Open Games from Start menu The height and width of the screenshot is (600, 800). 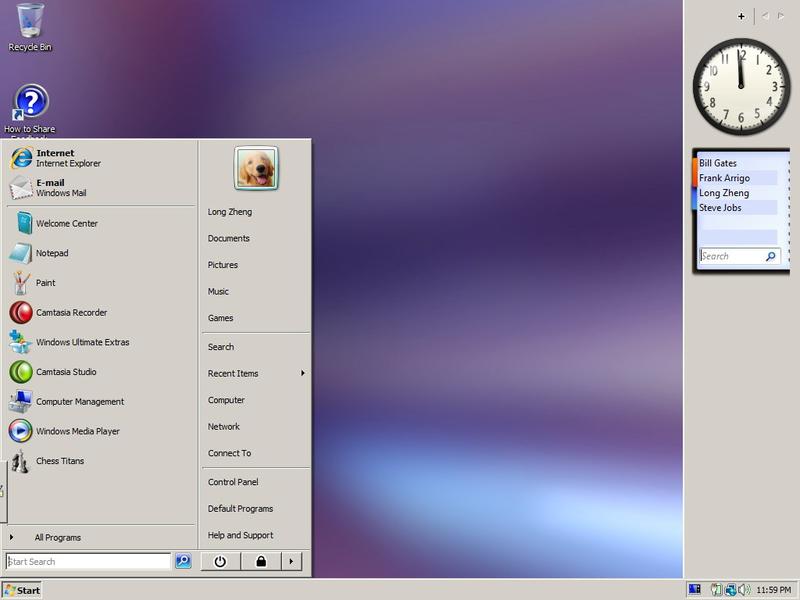[220, 318]
